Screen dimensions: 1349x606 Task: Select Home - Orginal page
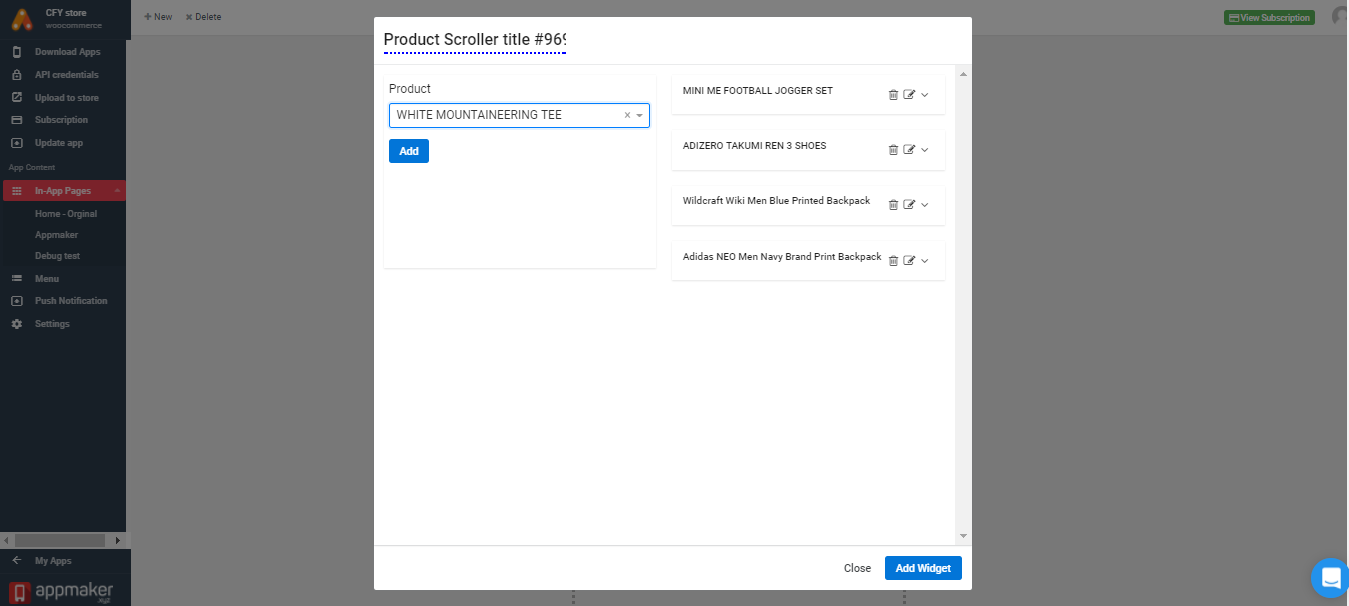66,214
